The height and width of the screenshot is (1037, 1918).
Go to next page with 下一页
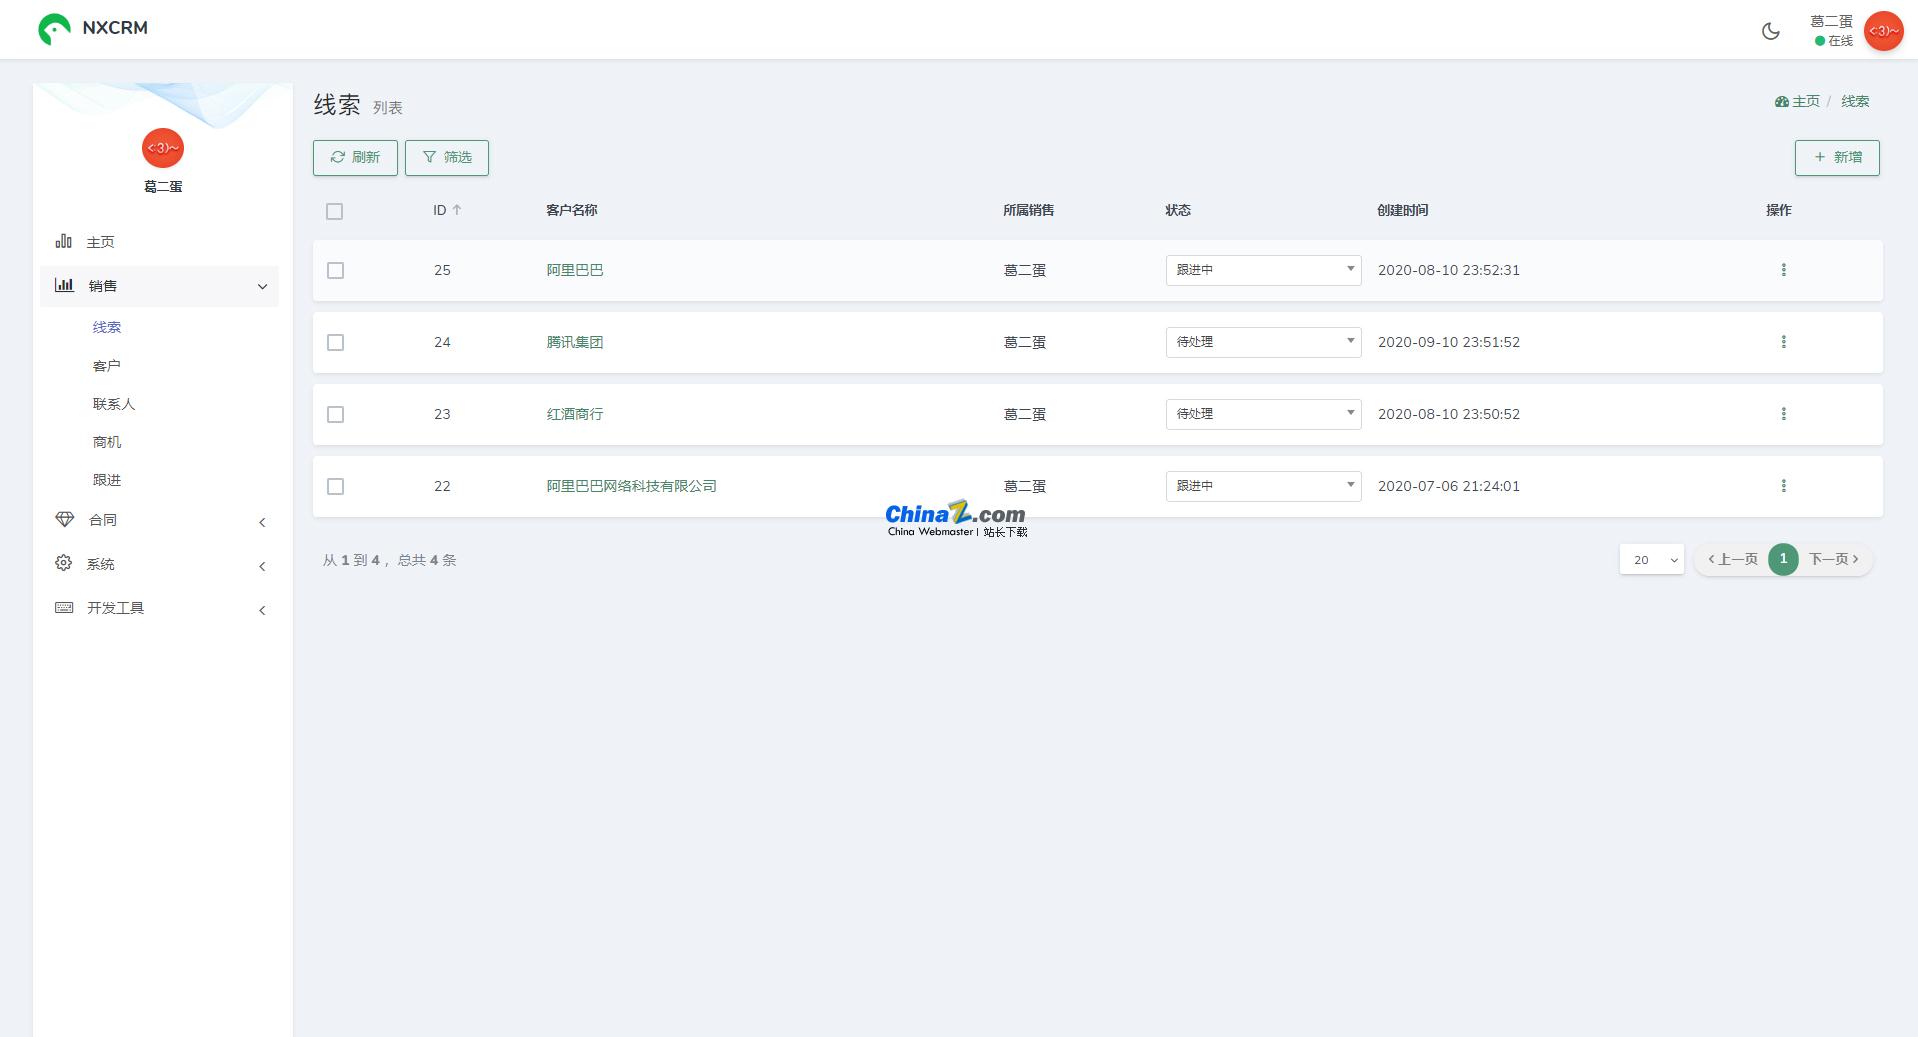click(x=1834, y=559)
